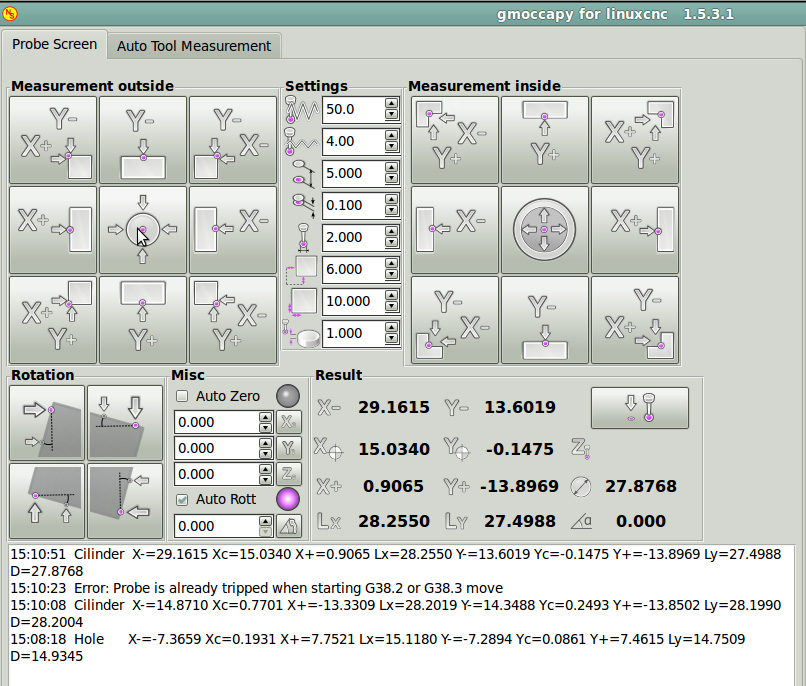
Task: Set X offset with the X button
Action: 289,422
